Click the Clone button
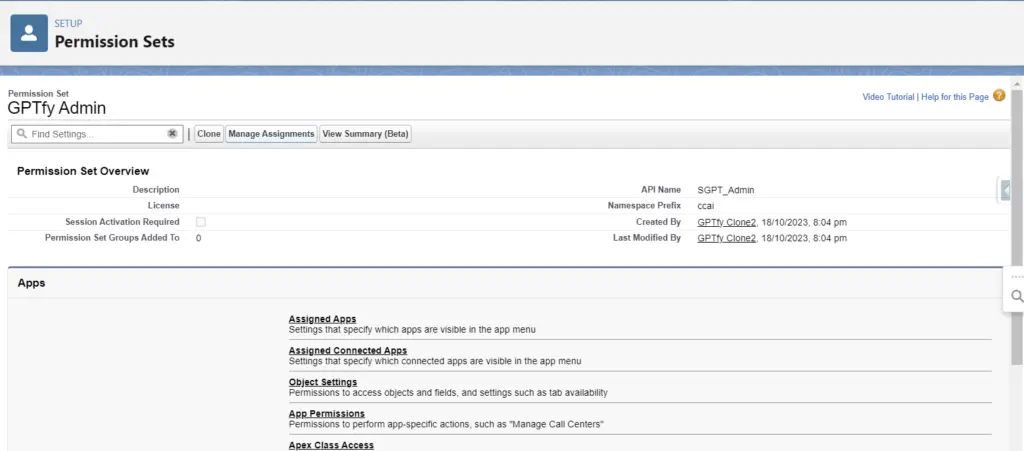This screenshot has height=451, width=1024. (209, 134)
